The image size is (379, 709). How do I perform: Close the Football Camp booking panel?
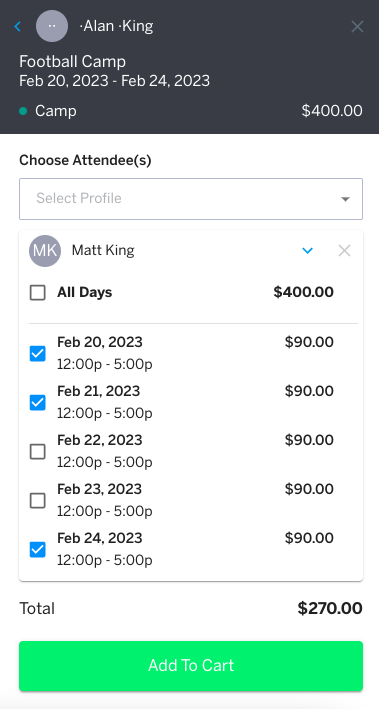pyautogui.click(x=357, y=27)
